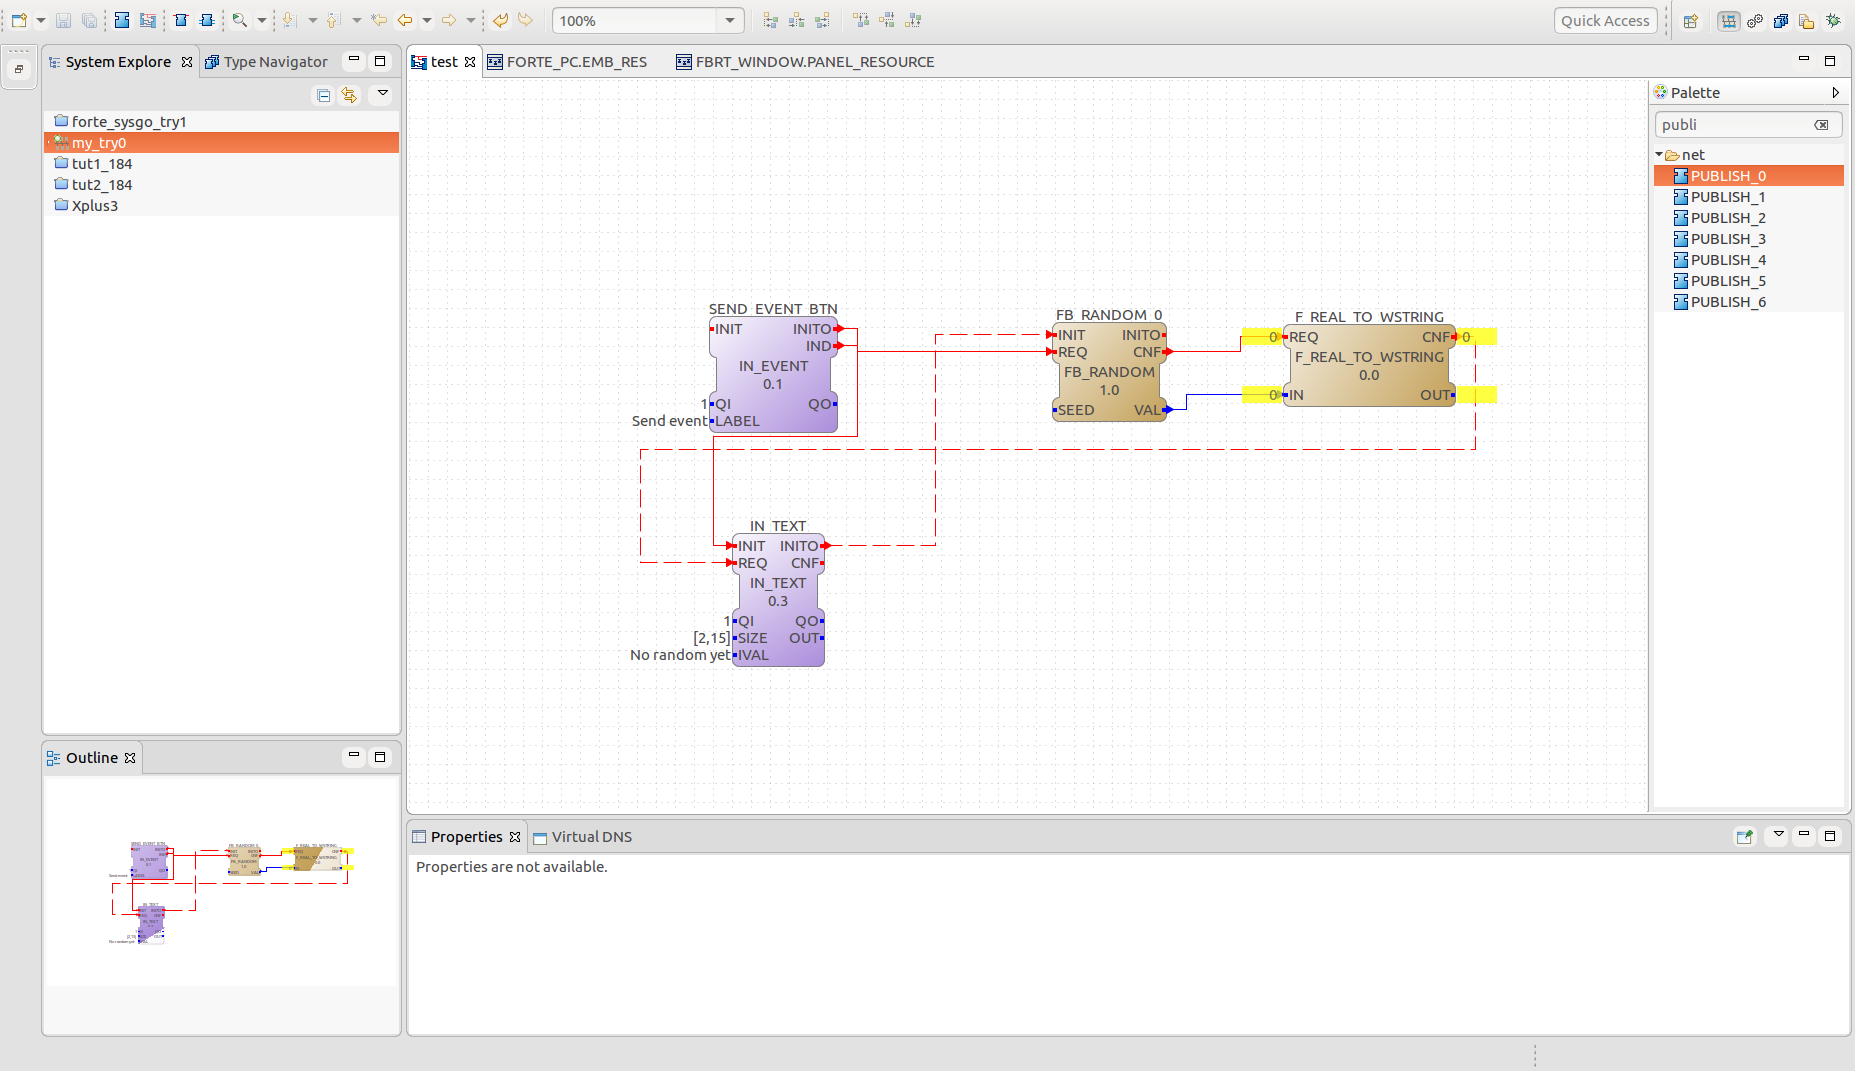
Task: Open Properties view menu dropdown arrow
Action: click(1778, 834)
